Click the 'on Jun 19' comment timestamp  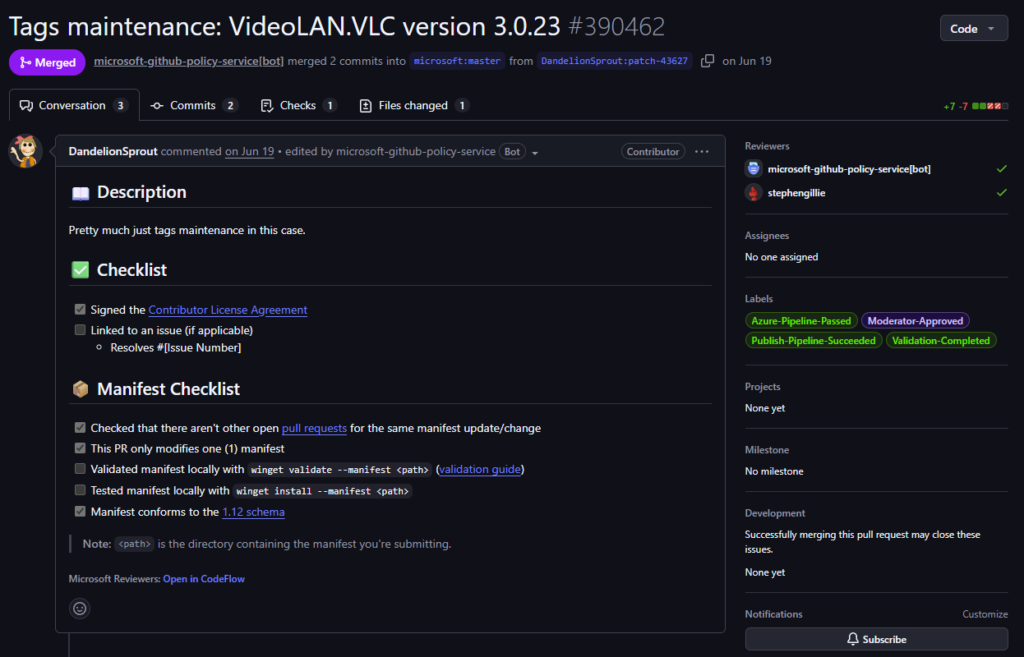point(249,151)
